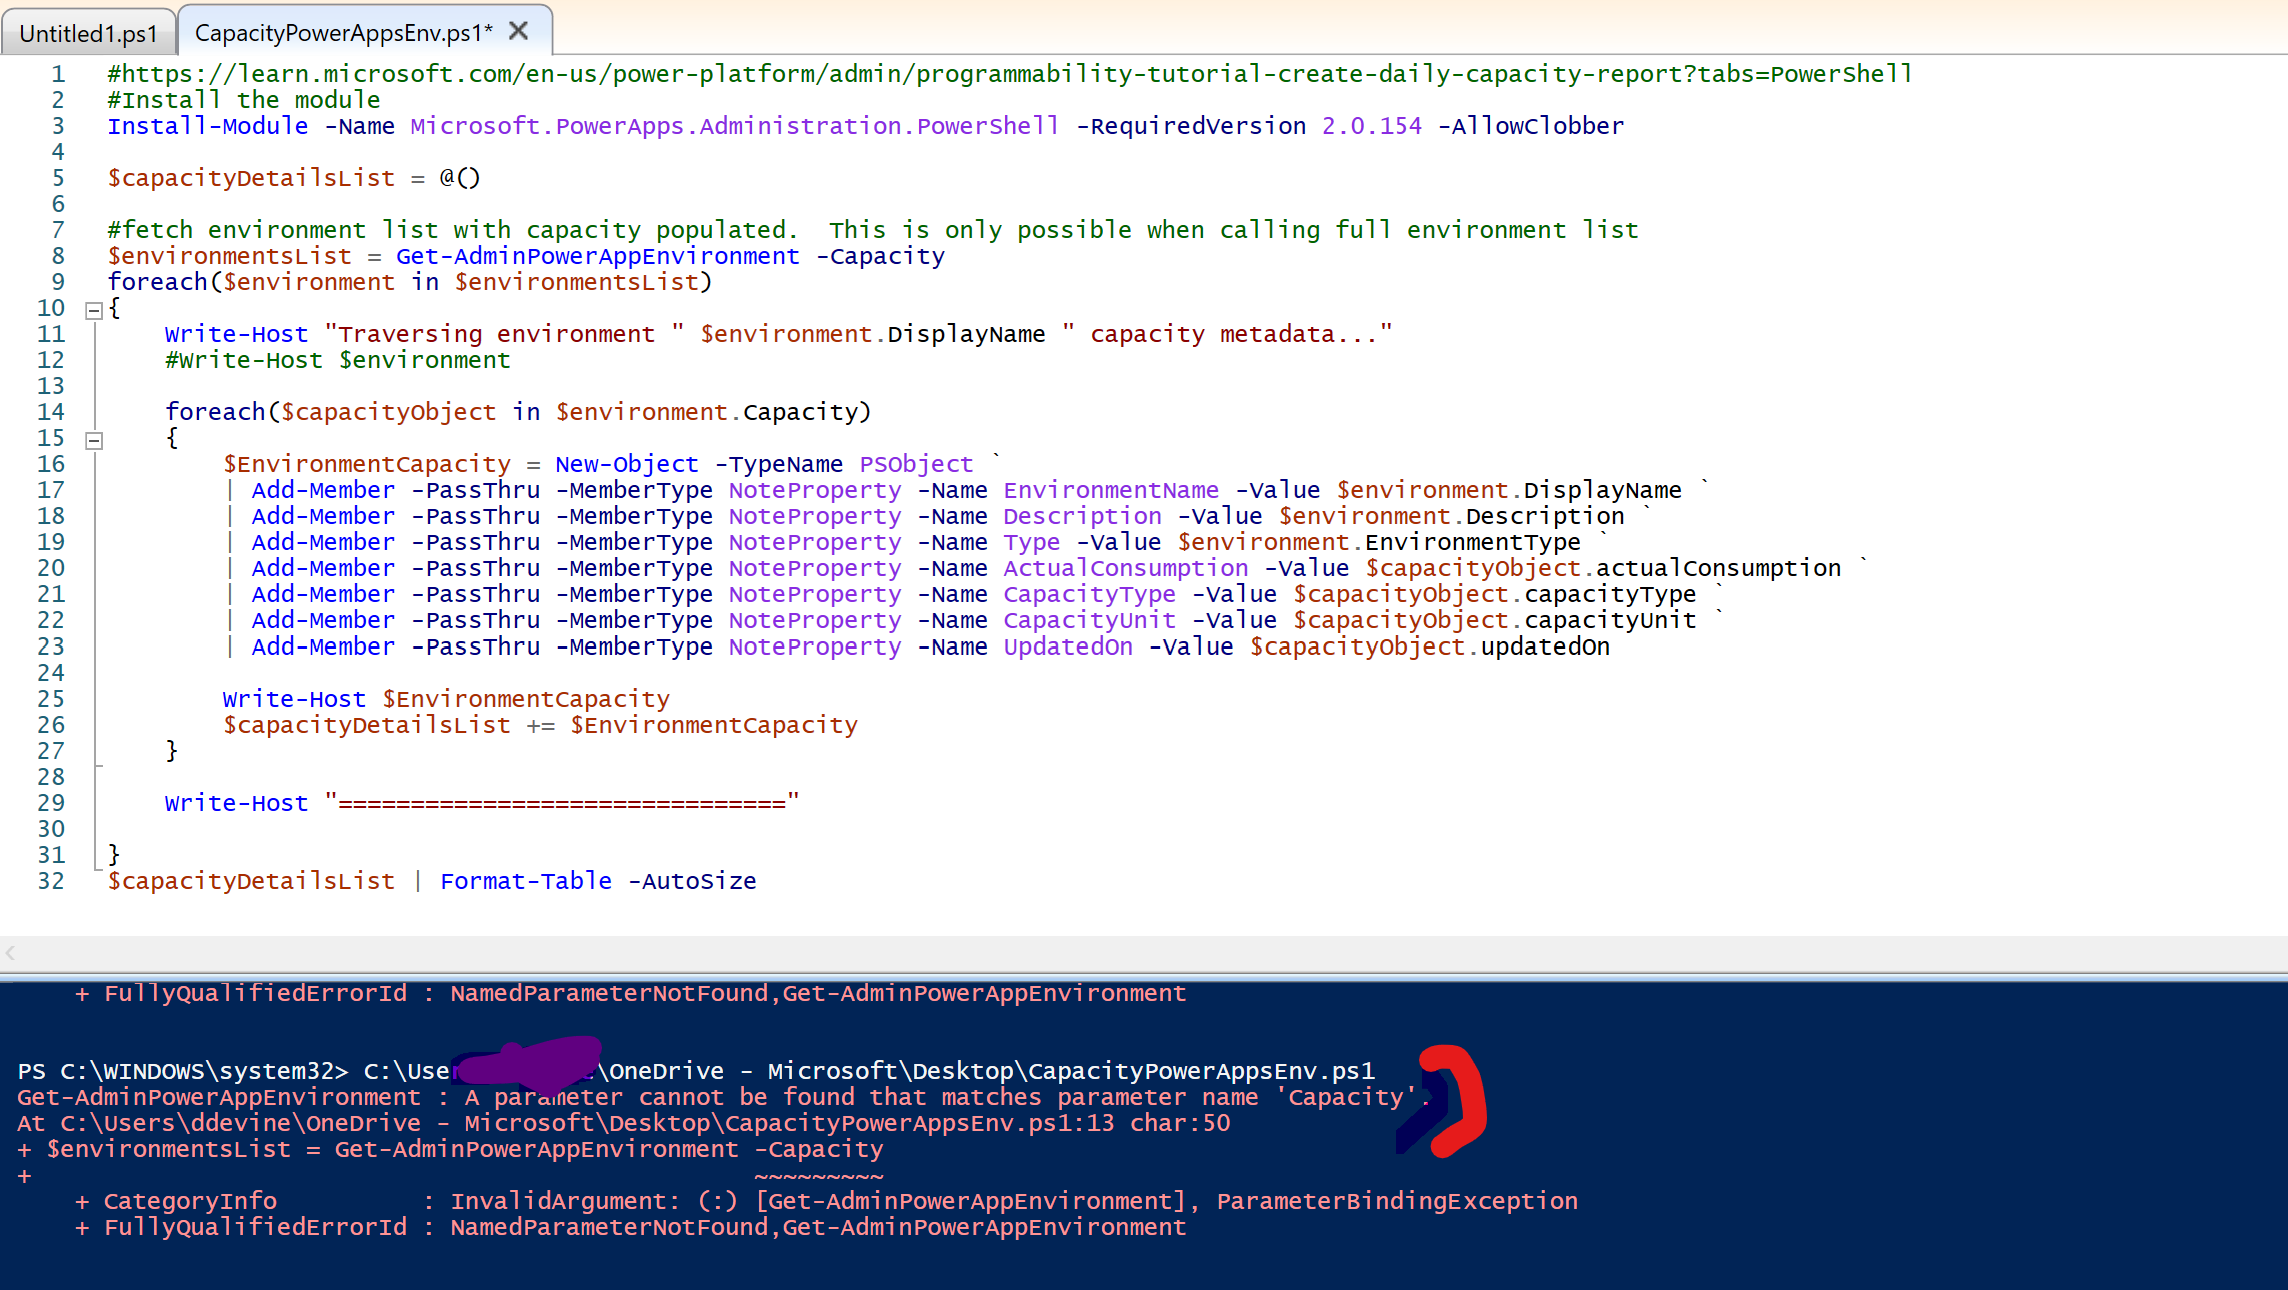This screenshot has width=2288, height=1290.
Task: Click the FullyQualifiedErrorId text in the console
Action: pyautogui.click(x=254, y=1227)
